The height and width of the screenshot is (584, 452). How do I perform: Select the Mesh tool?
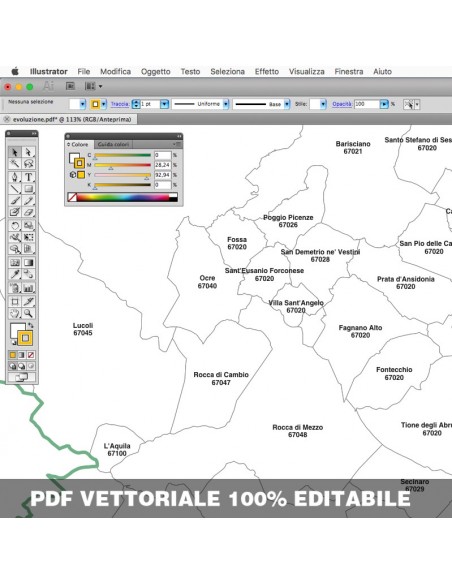tap(15, 263)
